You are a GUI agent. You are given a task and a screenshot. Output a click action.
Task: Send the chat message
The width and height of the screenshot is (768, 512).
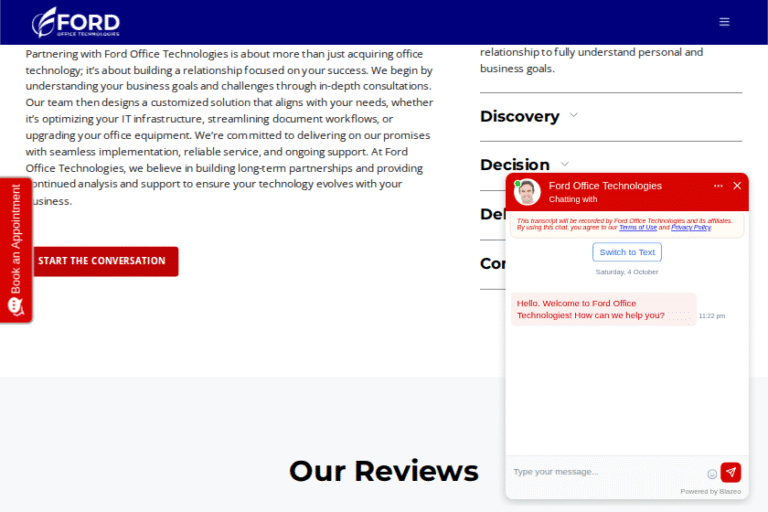point(731,472)
